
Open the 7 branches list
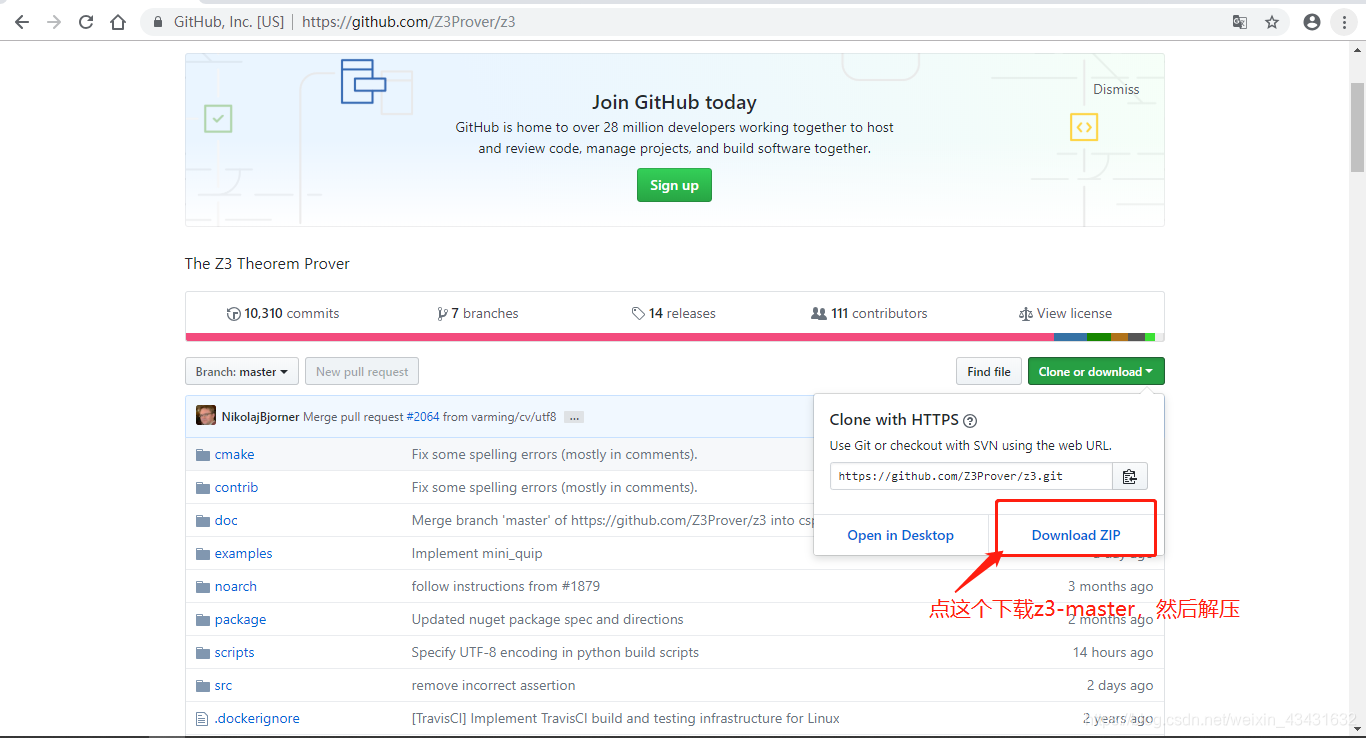click(x=478, y=313)
